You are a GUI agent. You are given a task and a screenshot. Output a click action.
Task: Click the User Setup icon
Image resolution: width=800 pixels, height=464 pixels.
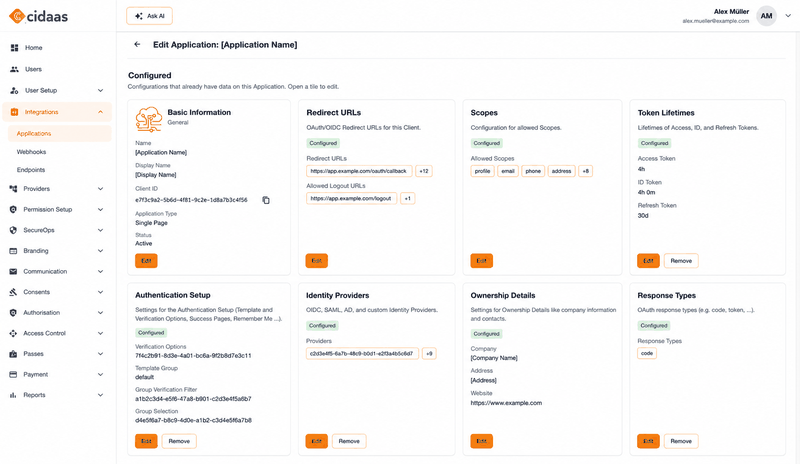pyautogui.click(x=14, y=90)
